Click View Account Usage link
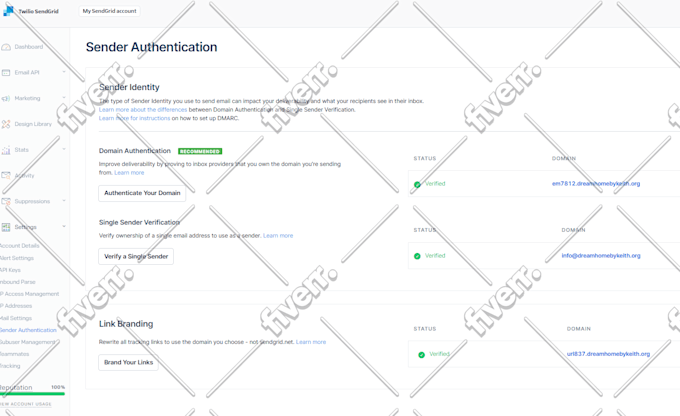The width and height of the screenshot is (680, 416). 26,404
